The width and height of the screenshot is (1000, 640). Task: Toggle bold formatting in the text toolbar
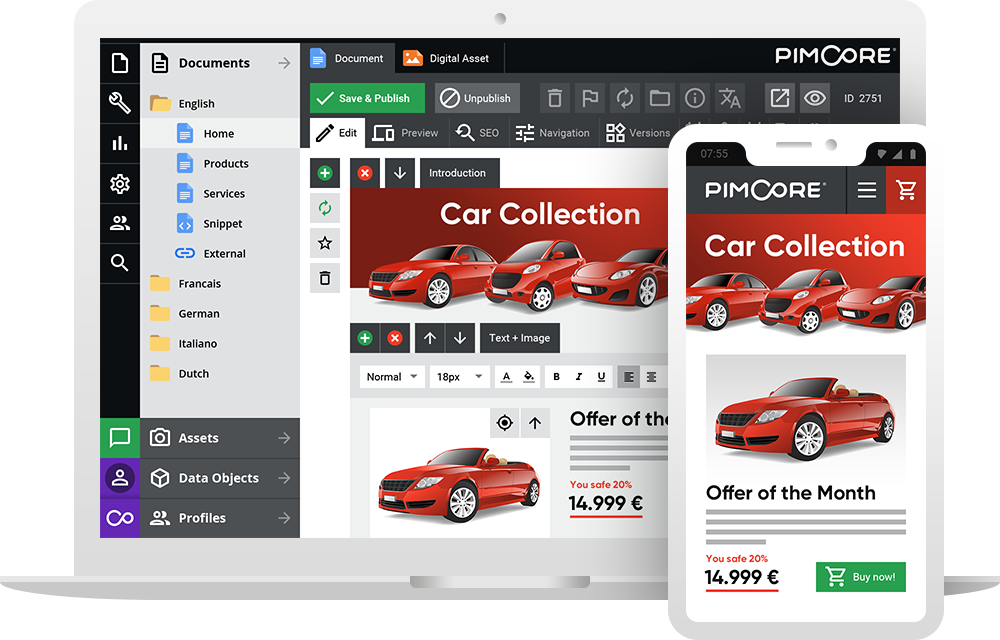tap(556, 376)
